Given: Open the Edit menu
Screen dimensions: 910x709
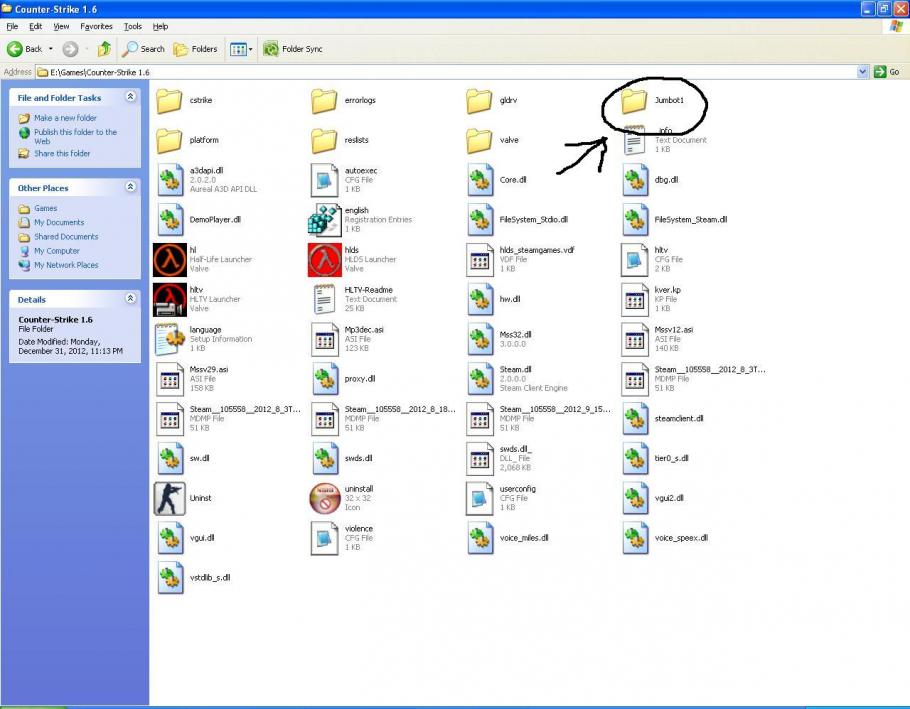Looking at the screenshot, I should [35, 27].
